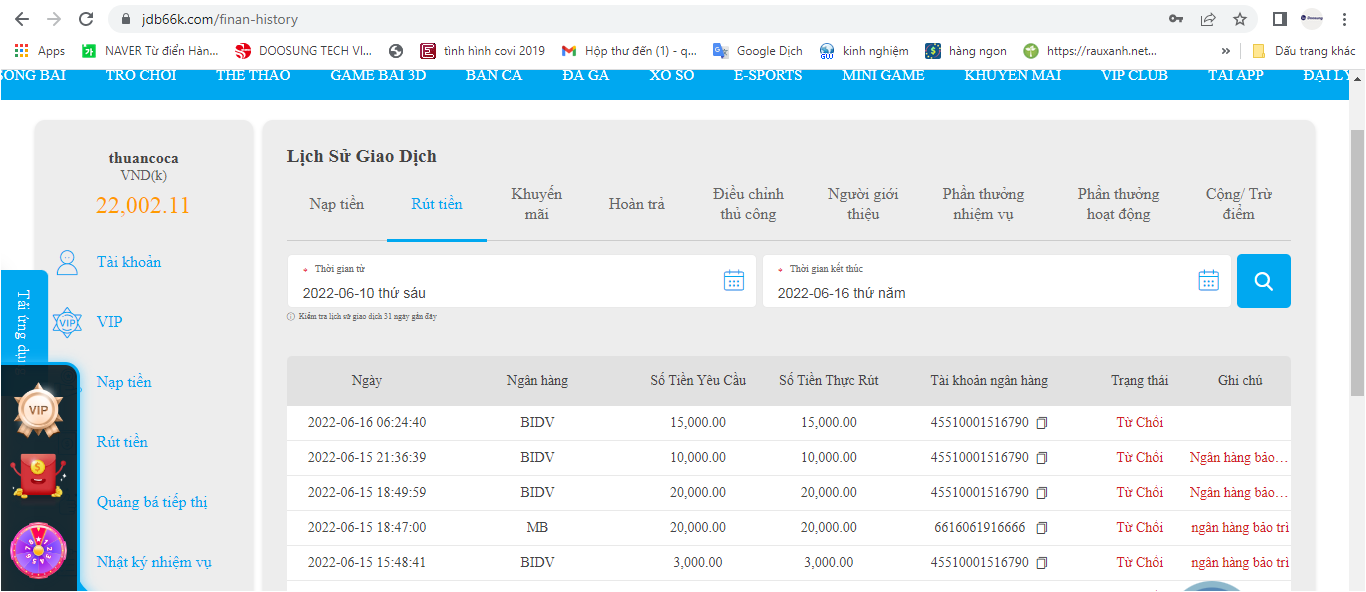Open MINI GAME menu
This screenshot has width=1366, height=592.
[883, 75]
